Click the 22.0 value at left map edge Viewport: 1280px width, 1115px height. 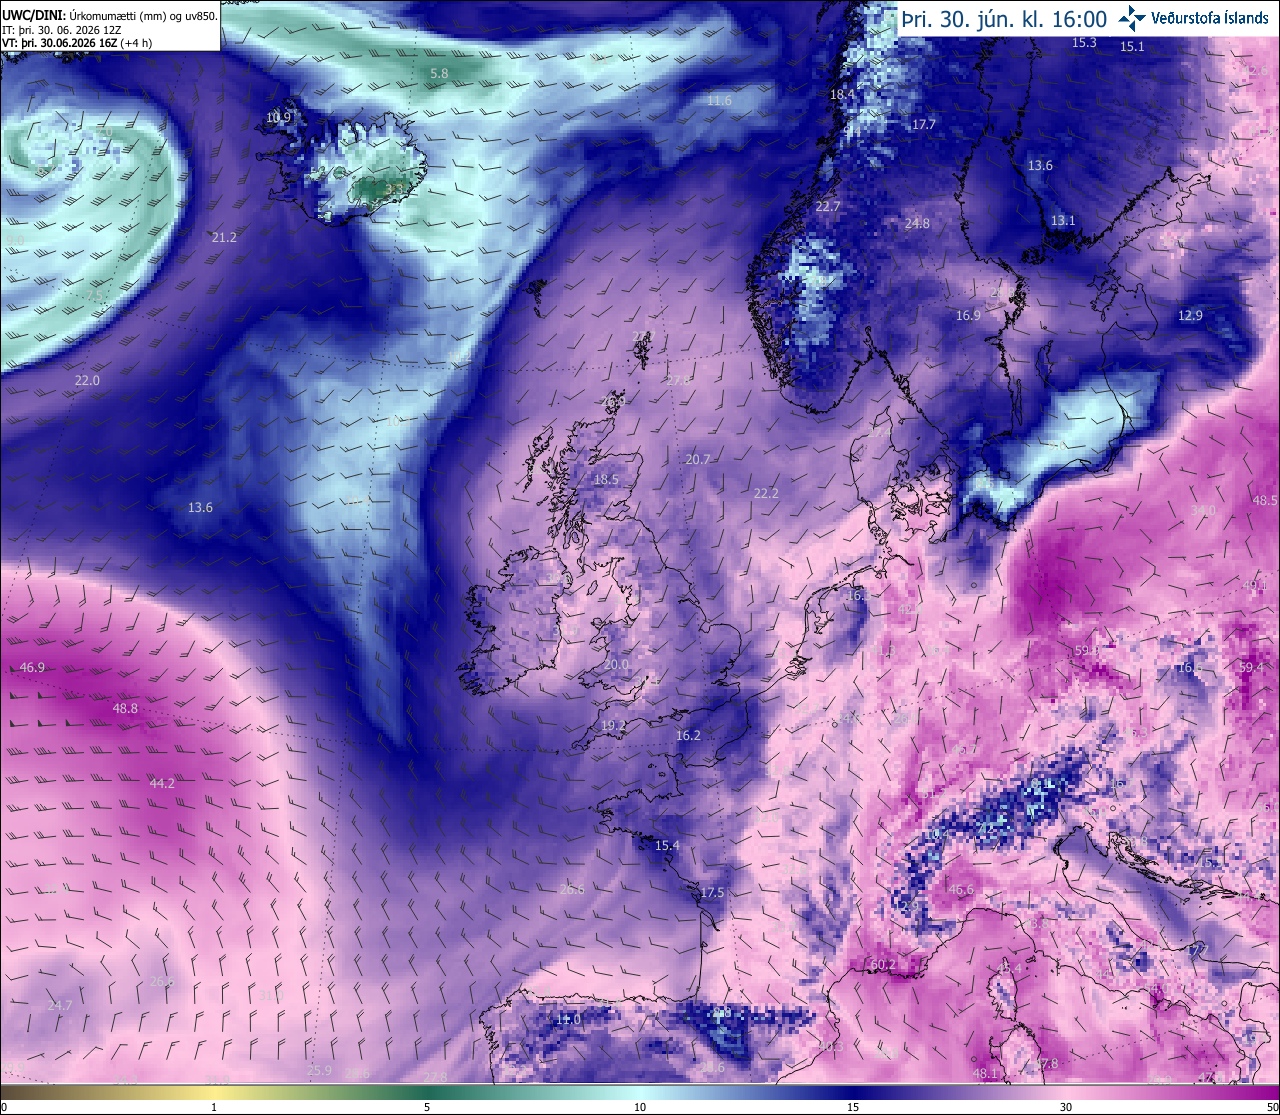click(x=87, y=381)
